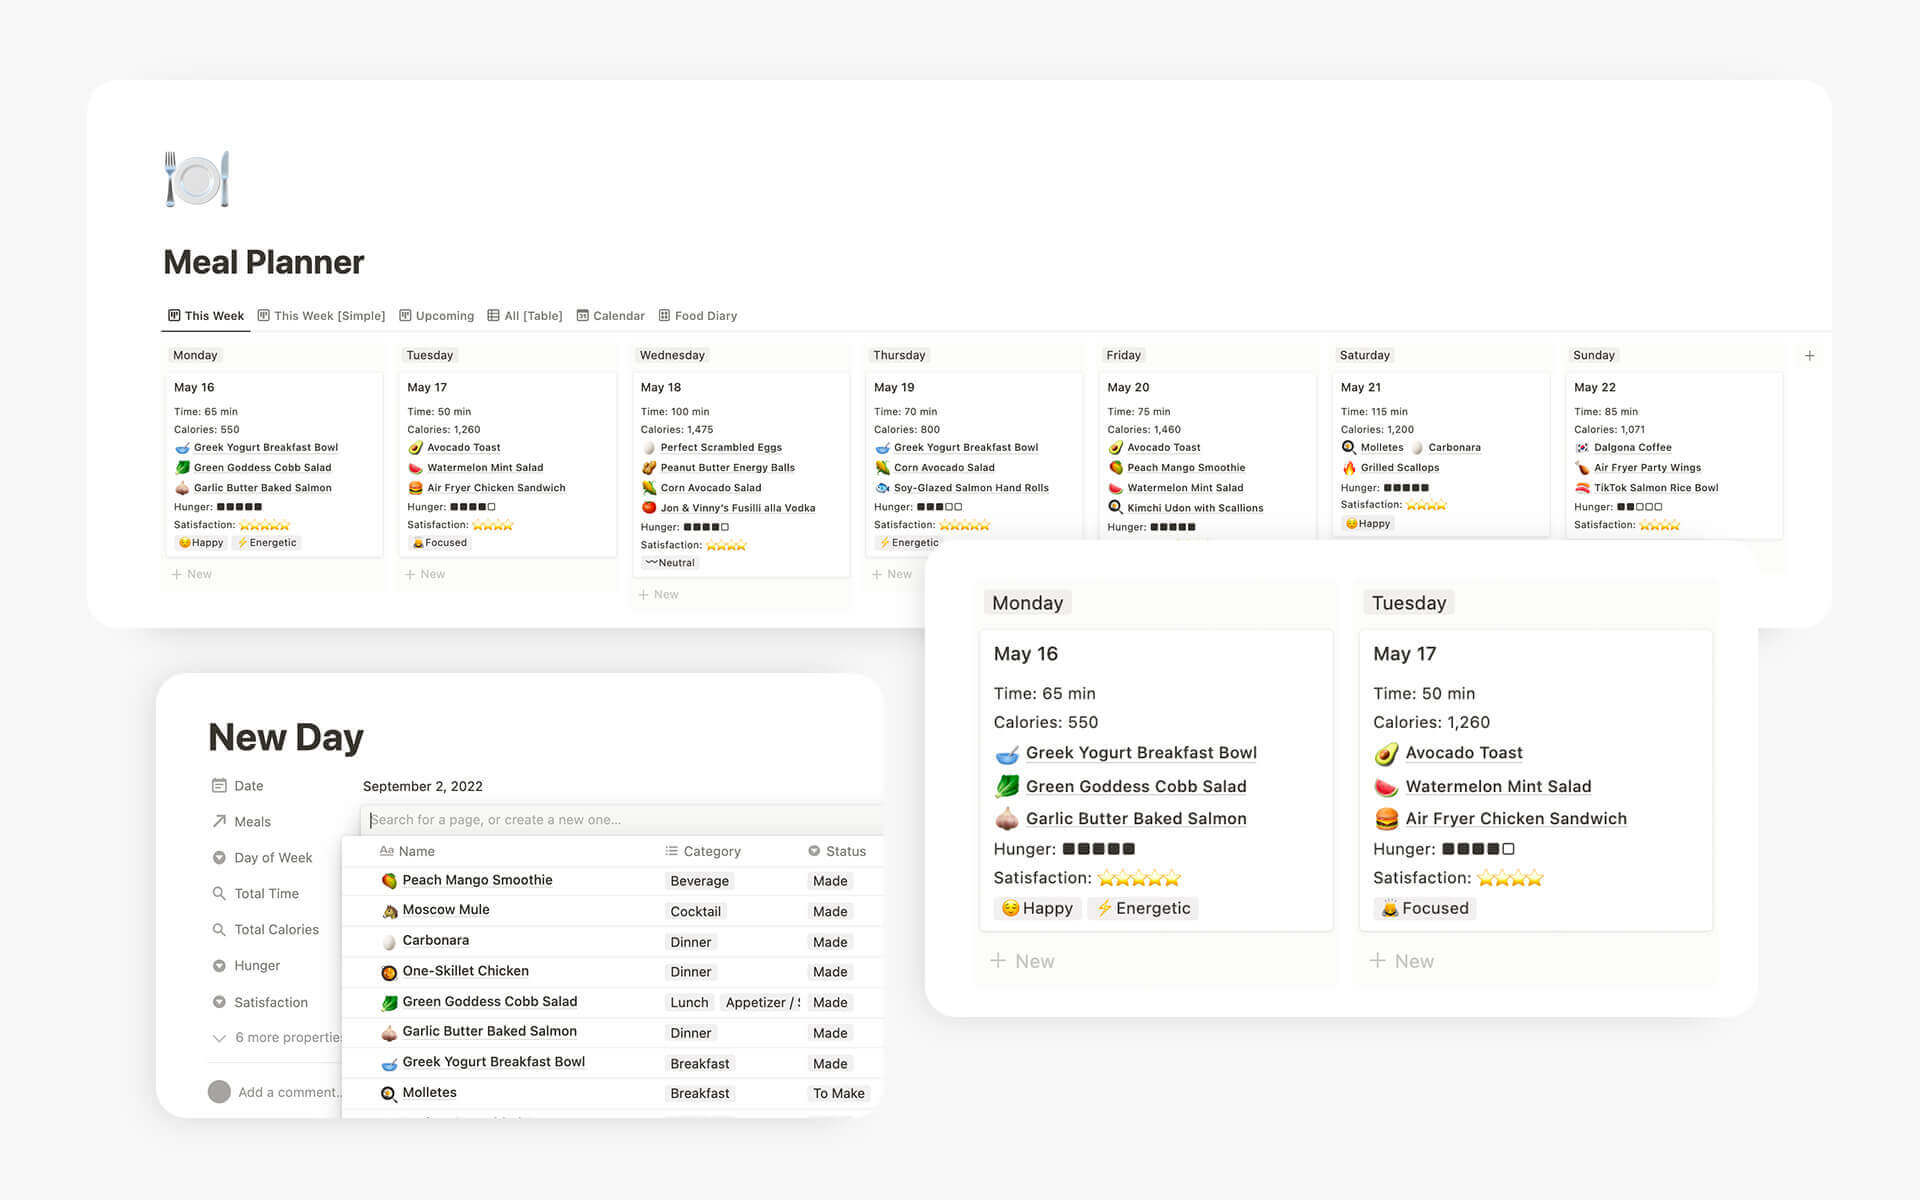Toggle visibility of Total Calories field
1920x1200 pixels.
pos(275,928)
